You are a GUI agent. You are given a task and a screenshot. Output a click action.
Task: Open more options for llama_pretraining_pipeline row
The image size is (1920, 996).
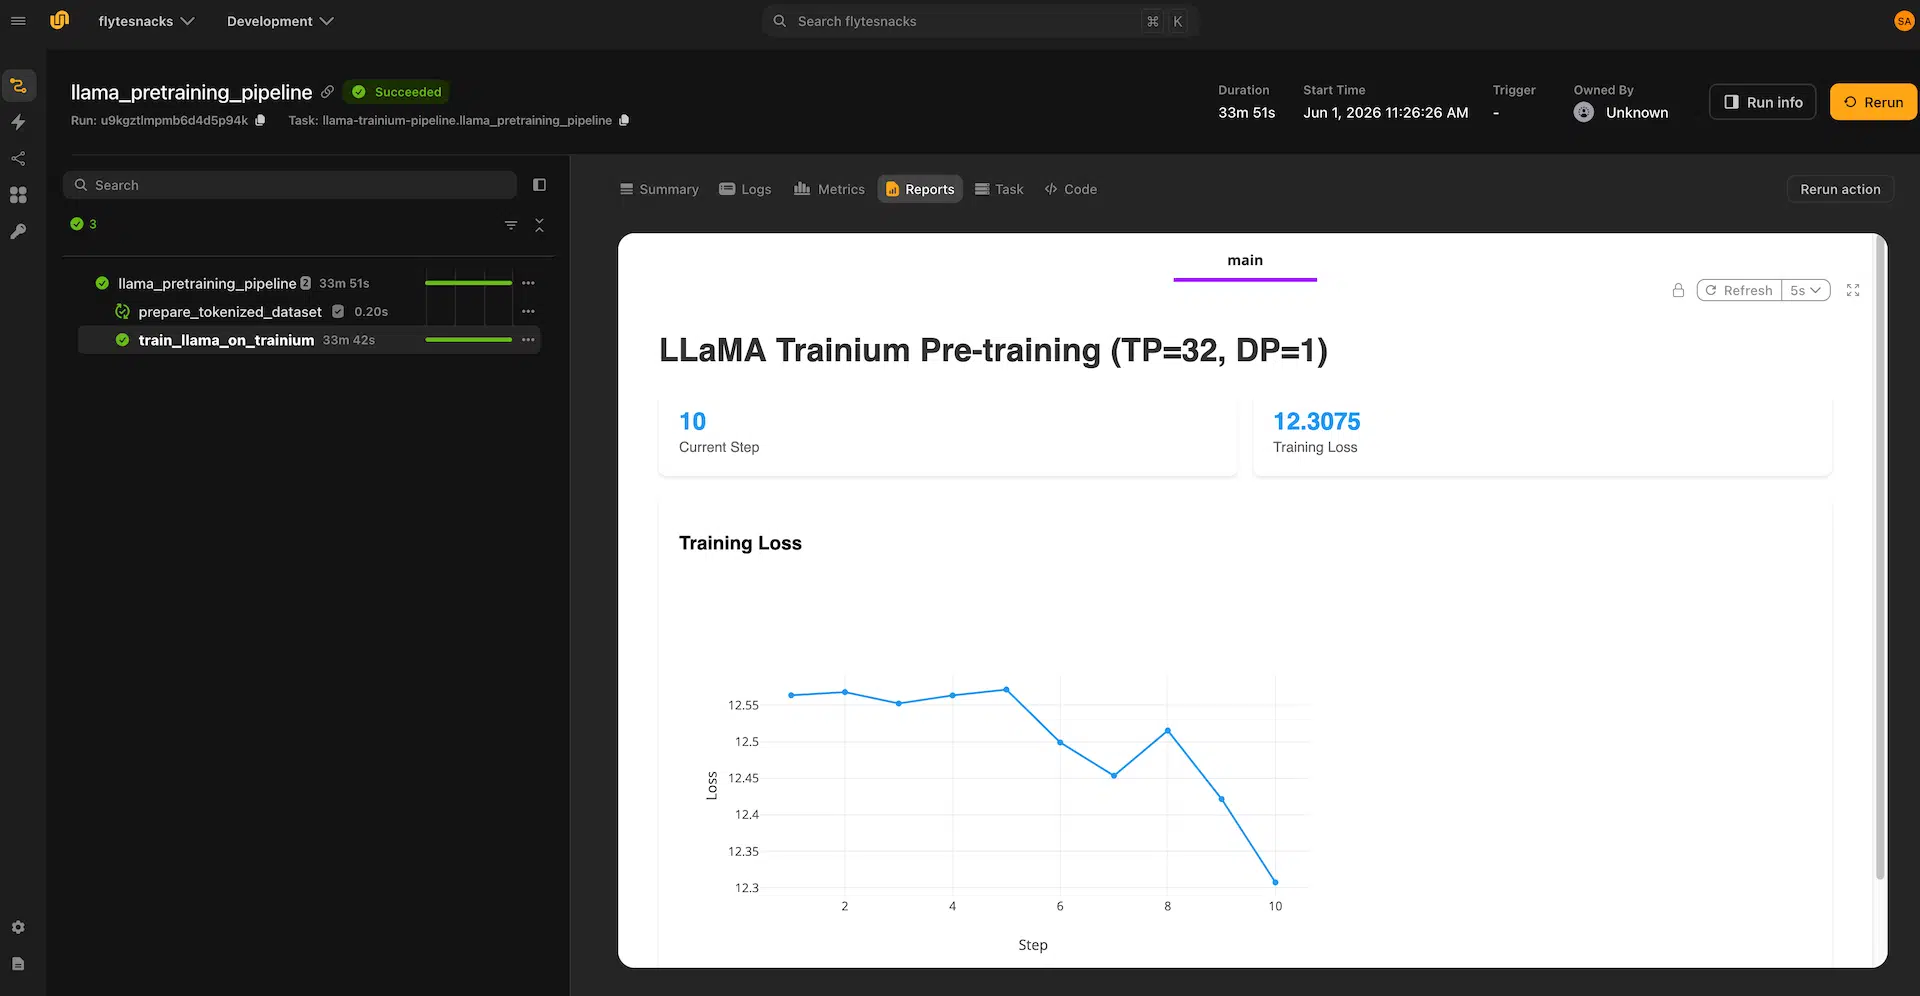(x=528, y=283)
